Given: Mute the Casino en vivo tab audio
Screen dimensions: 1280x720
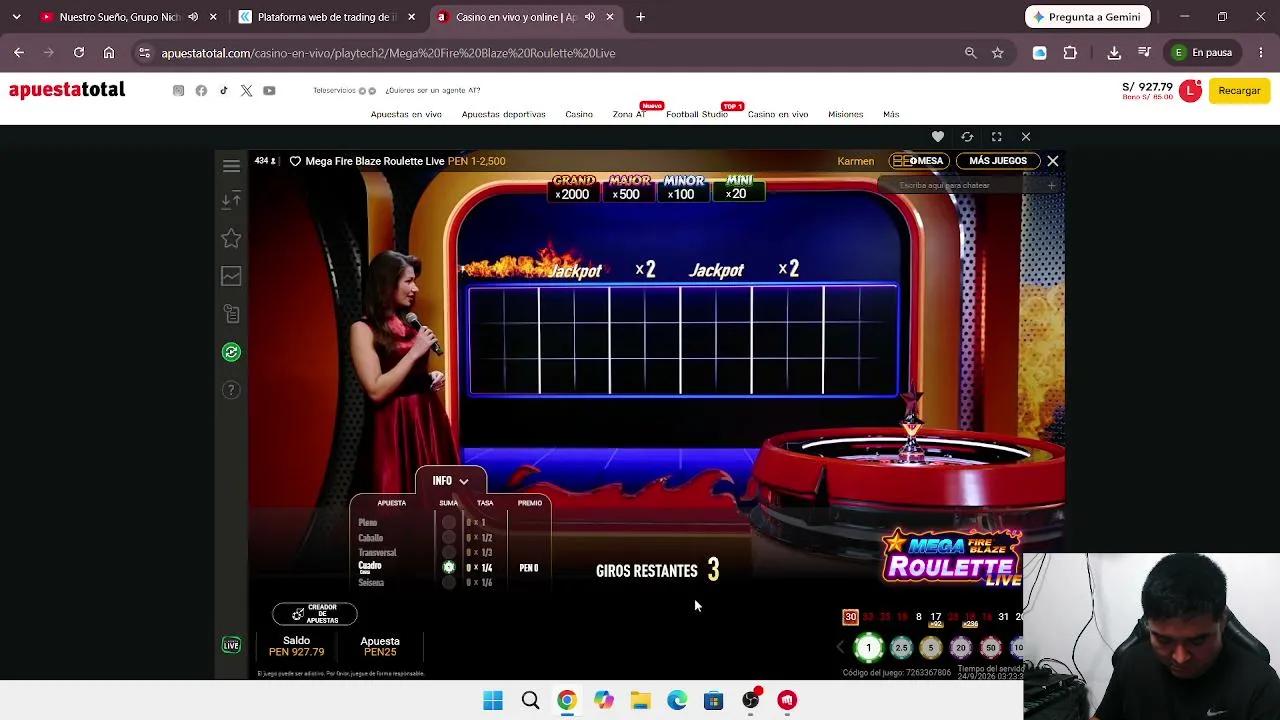Looking at the screenshot, I should pos(590,17).
